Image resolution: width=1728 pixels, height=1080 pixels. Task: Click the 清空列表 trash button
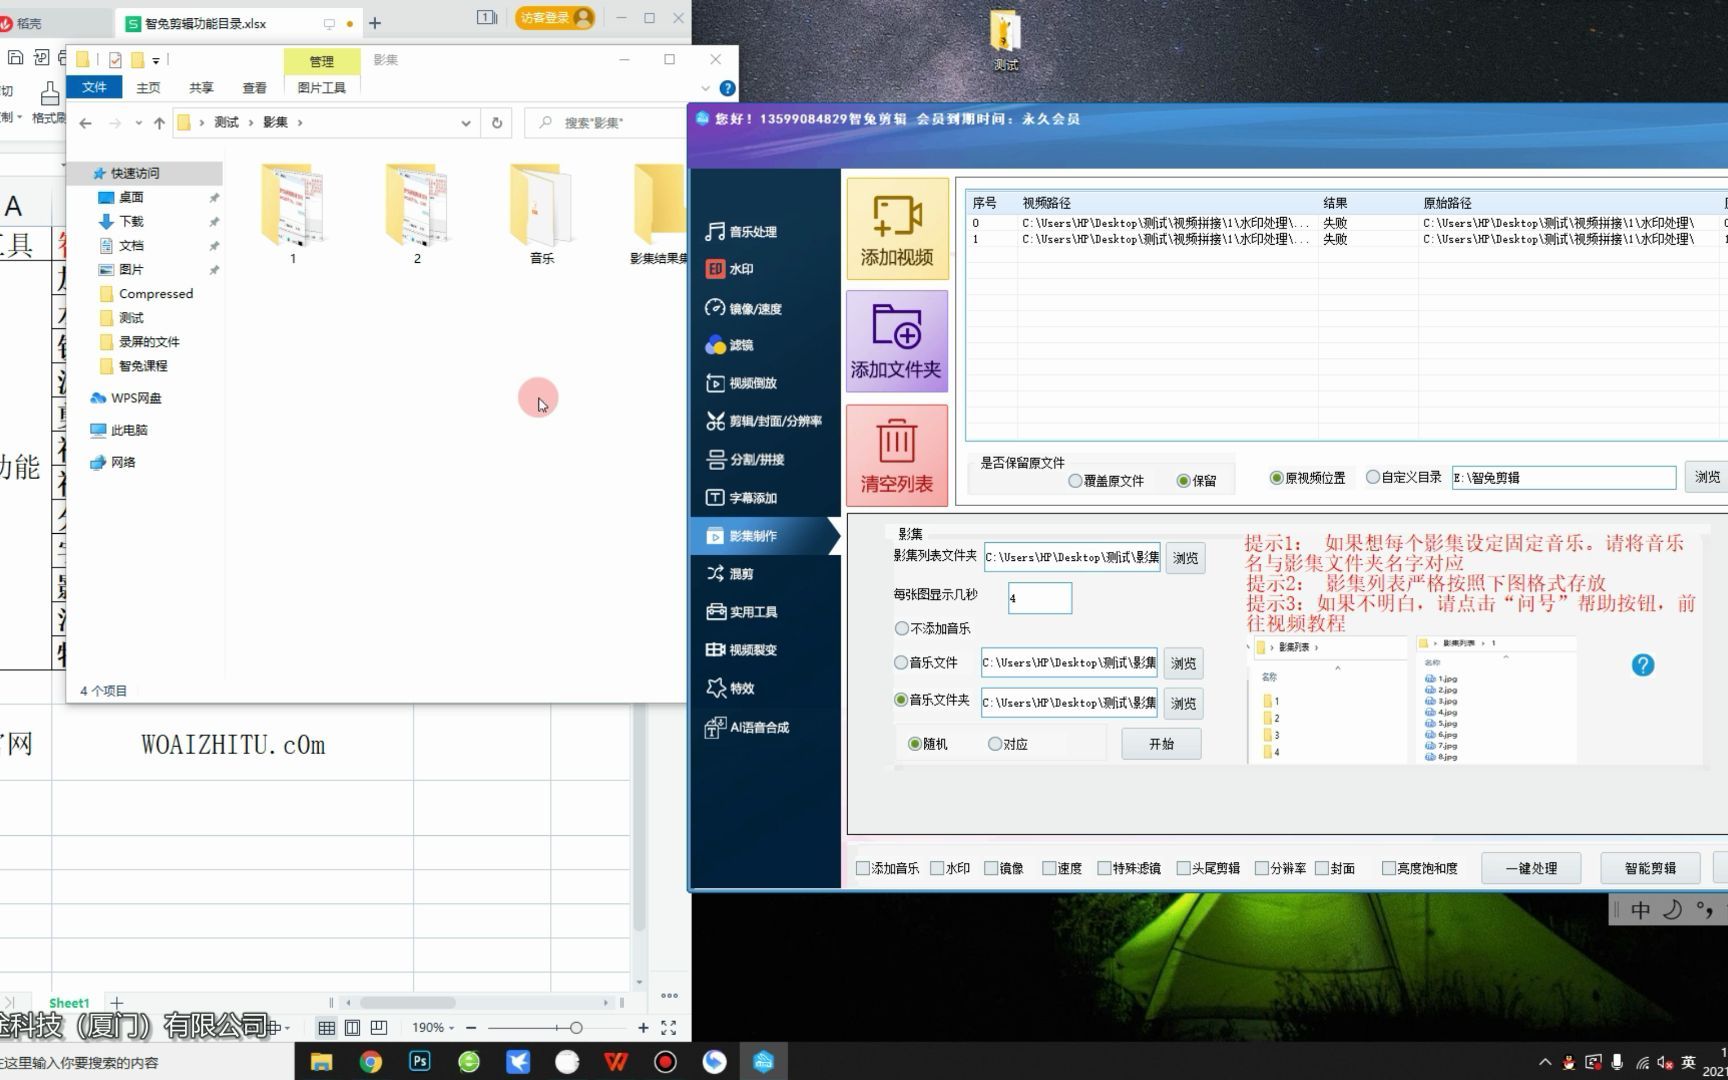click(897, 455)
